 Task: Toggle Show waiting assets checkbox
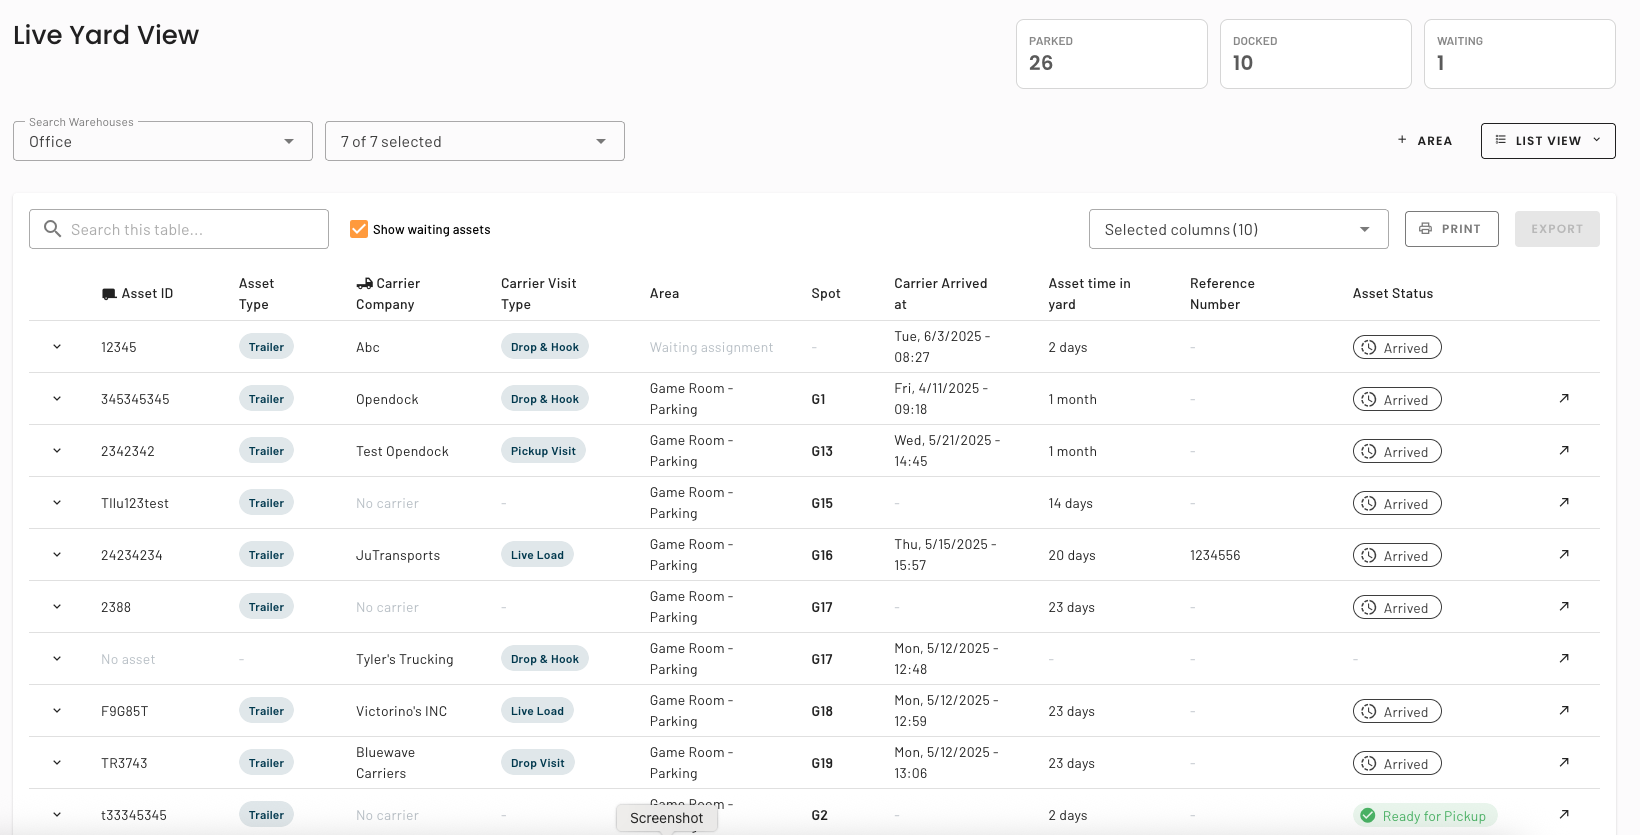(x=359, y=229)
